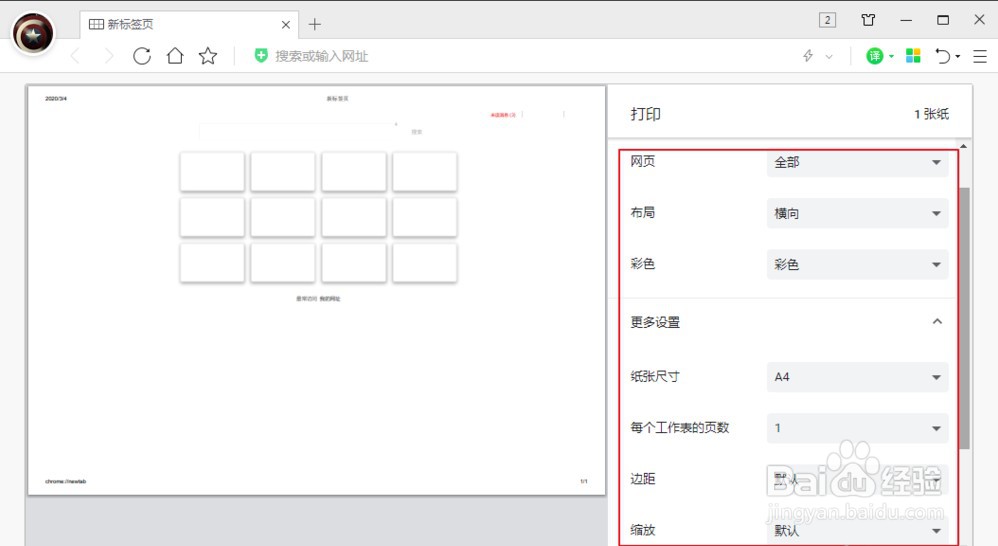The image size is (998, 546).
Task: Click the 边距 label
Action: click(x=642, y=479)
